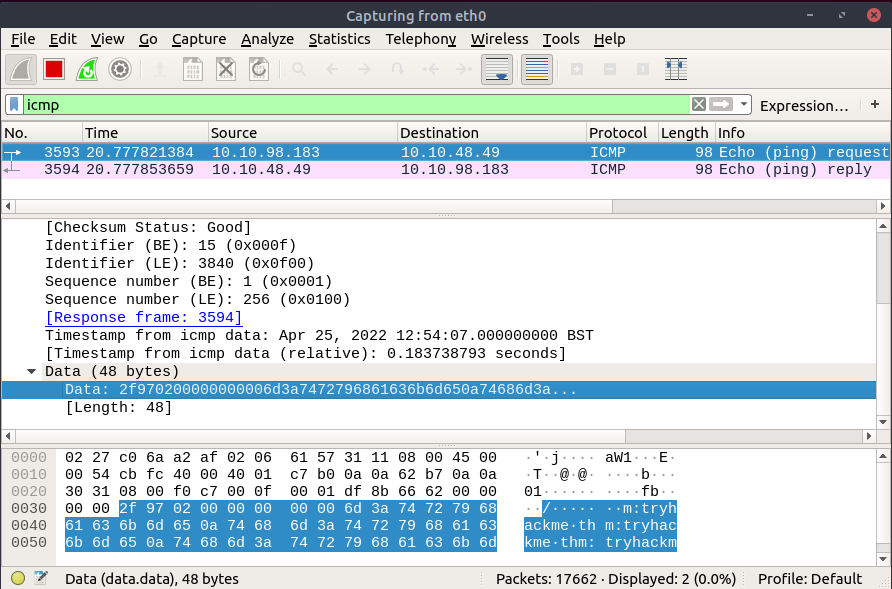Open the File menu
The width and height of the screenshot is (892, 589).
[x=23, y=39]
